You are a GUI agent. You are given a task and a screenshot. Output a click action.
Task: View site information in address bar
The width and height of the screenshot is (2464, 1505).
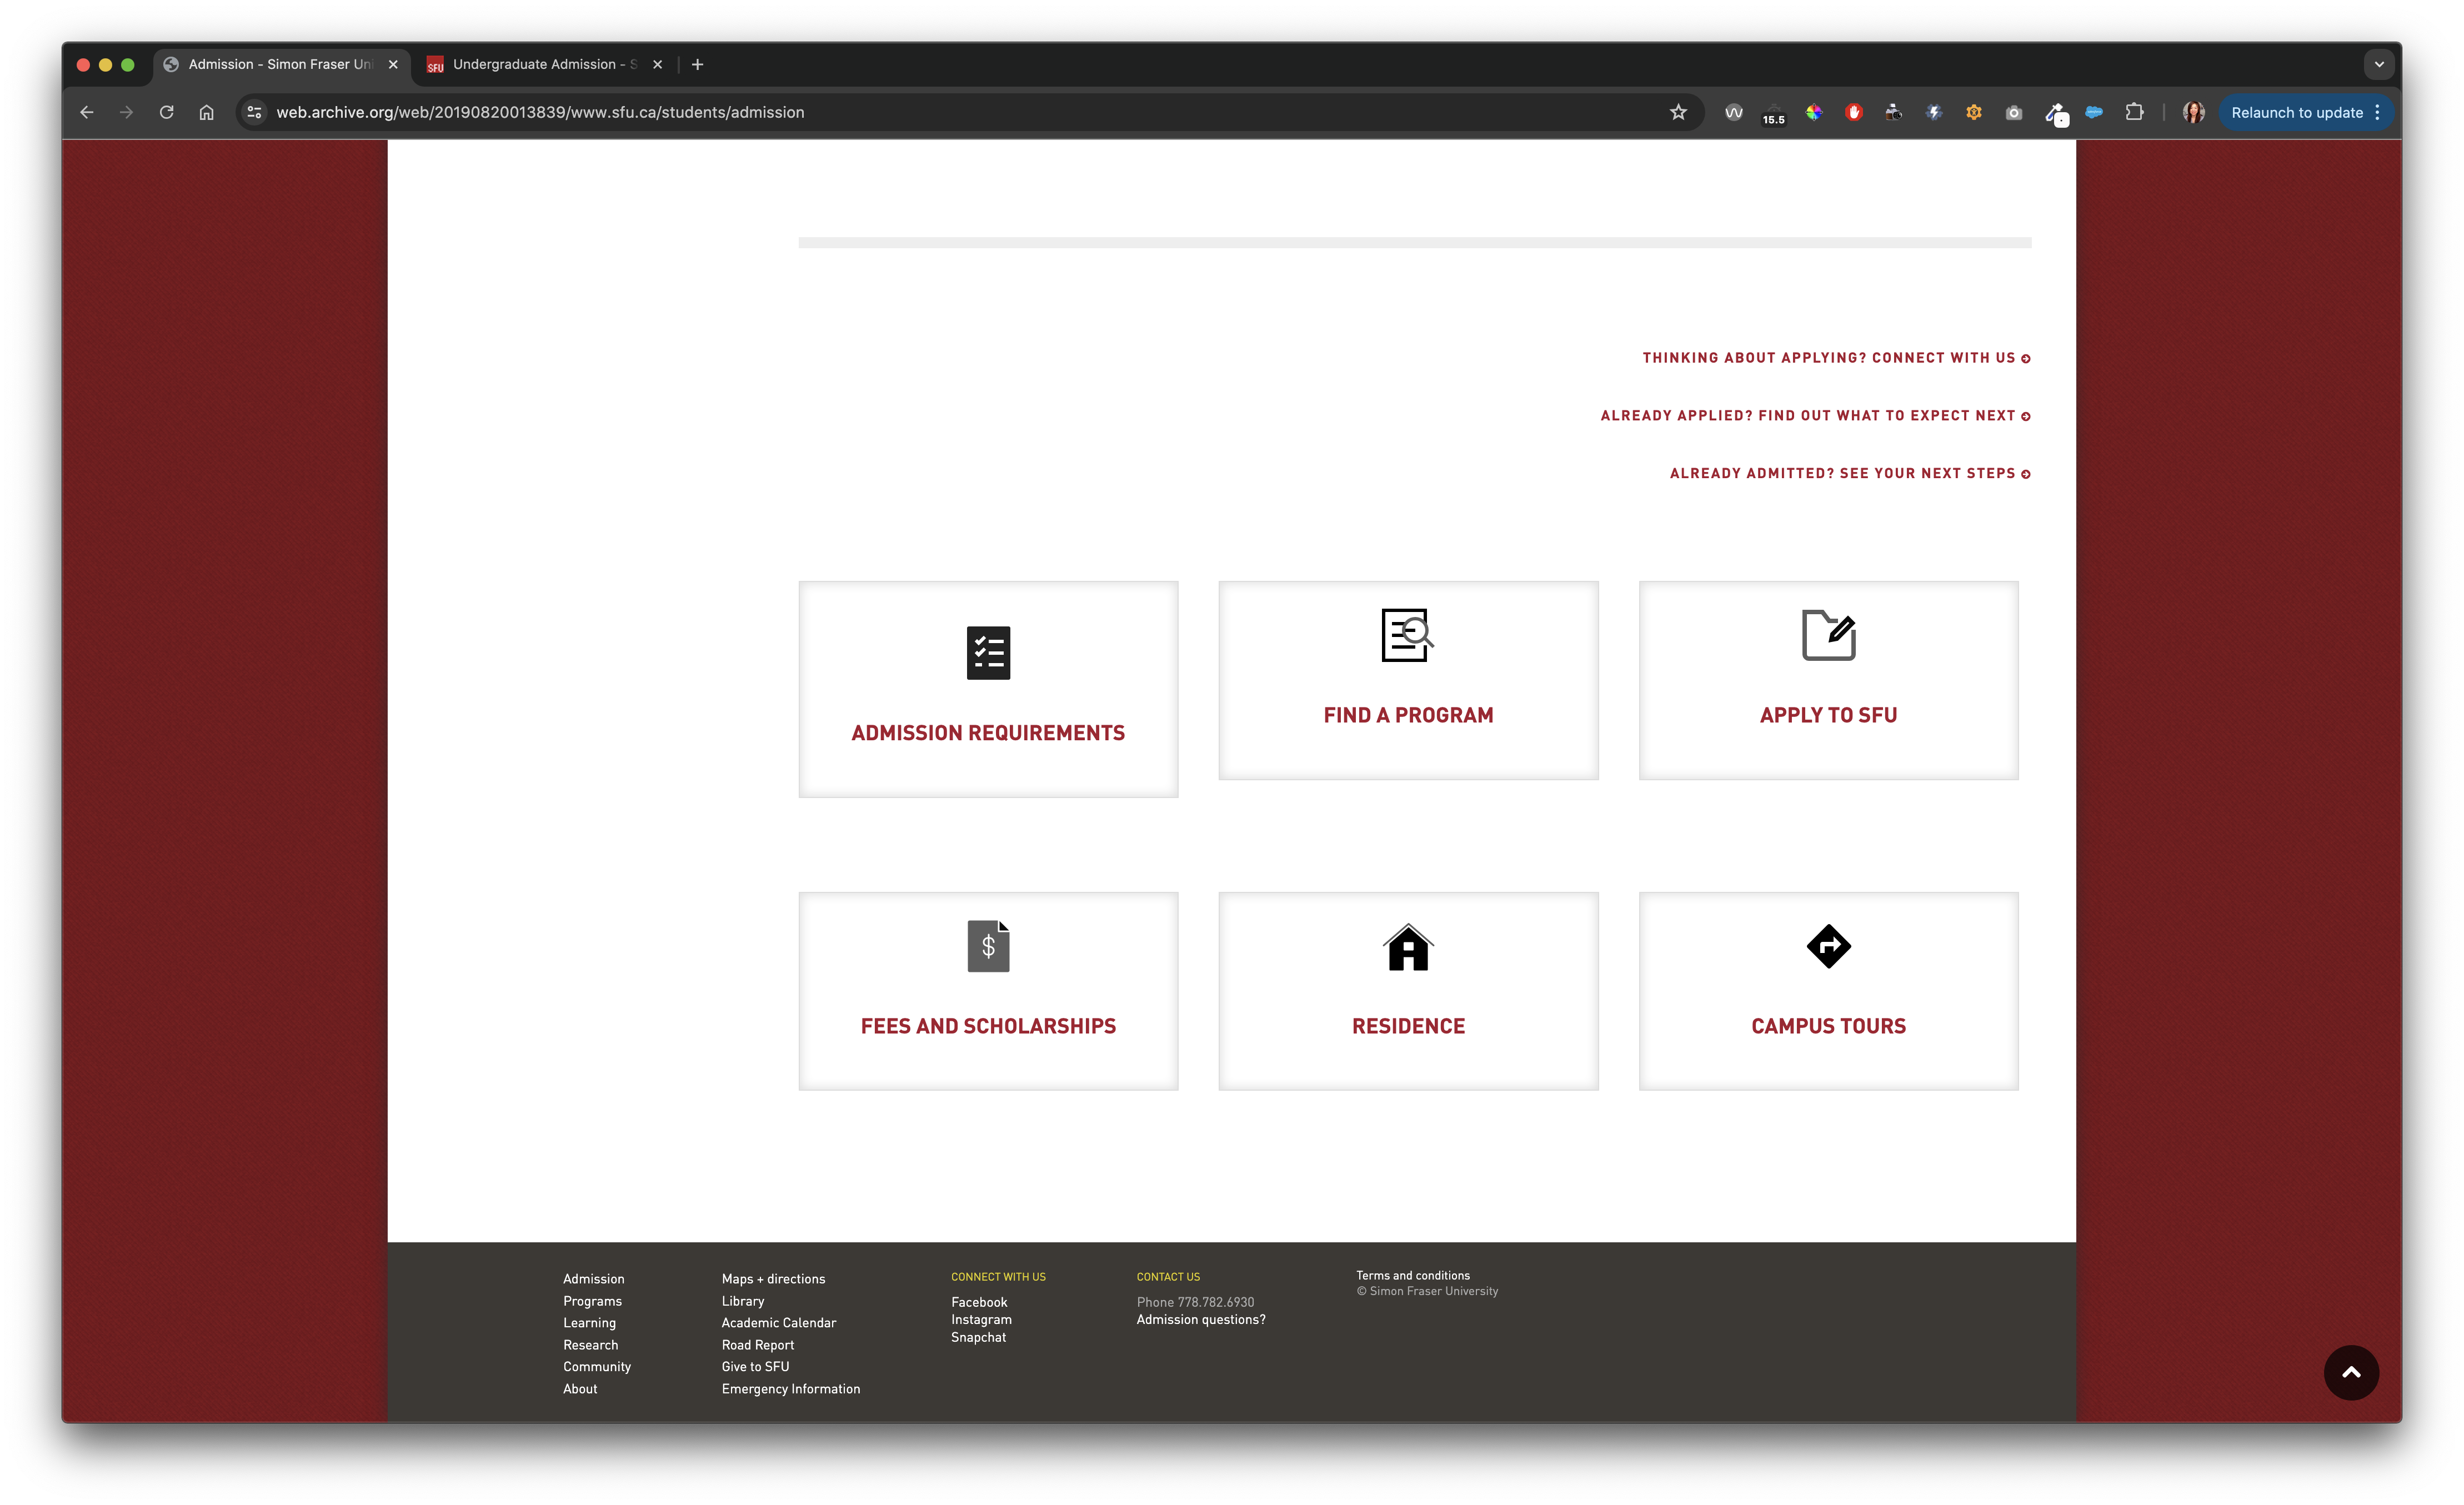coord(255,112)
